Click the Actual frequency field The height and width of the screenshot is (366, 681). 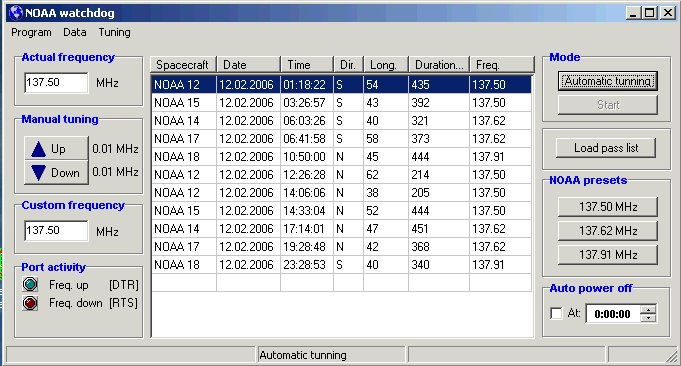[x=56, y=82]
